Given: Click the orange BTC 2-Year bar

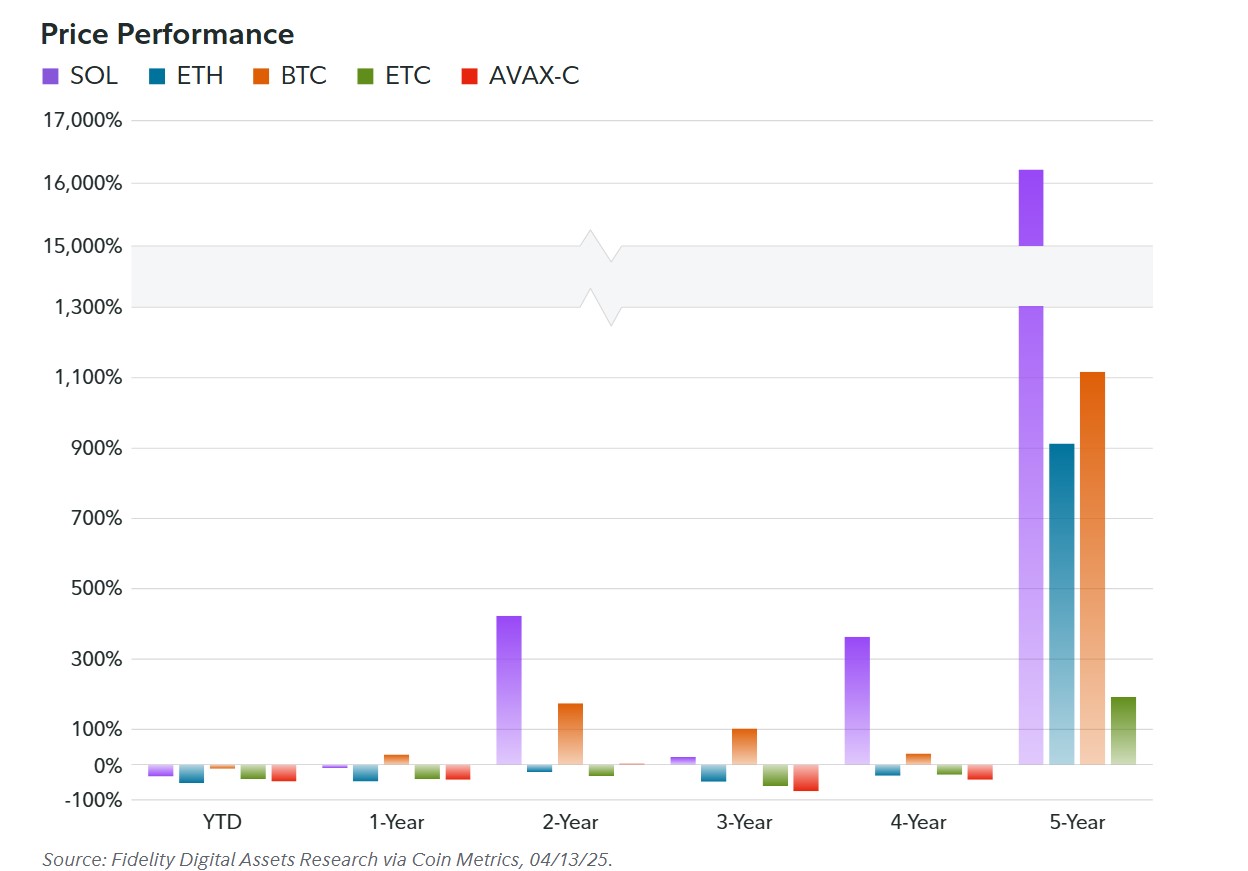Looking at the screenshot, I should [x=570, y=734].
